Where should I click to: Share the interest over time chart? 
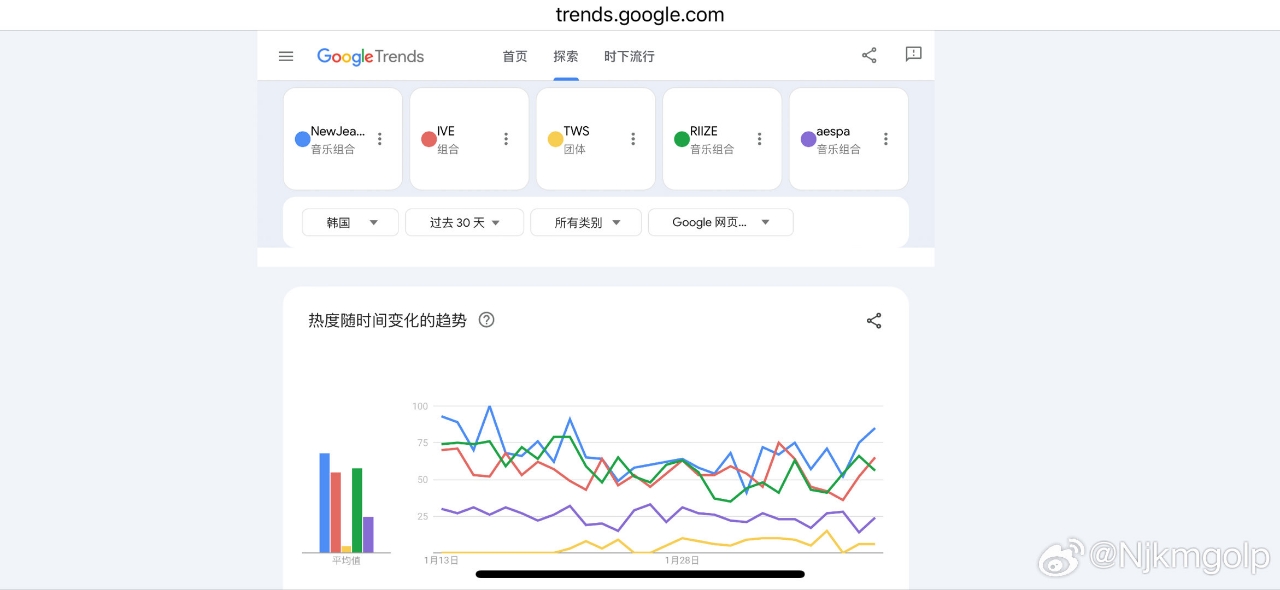[x=874, y=321]
